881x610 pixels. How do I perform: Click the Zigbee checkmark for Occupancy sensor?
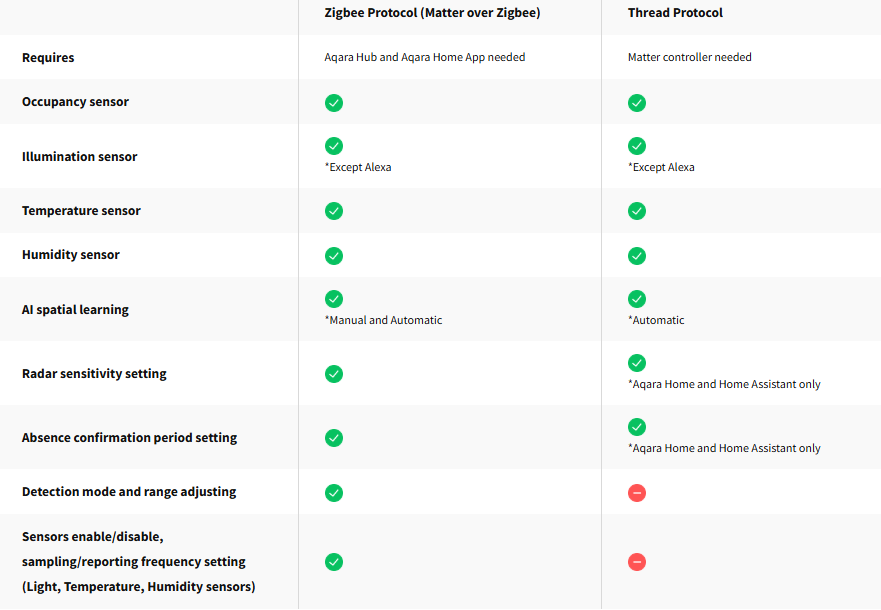coord(334,103)
